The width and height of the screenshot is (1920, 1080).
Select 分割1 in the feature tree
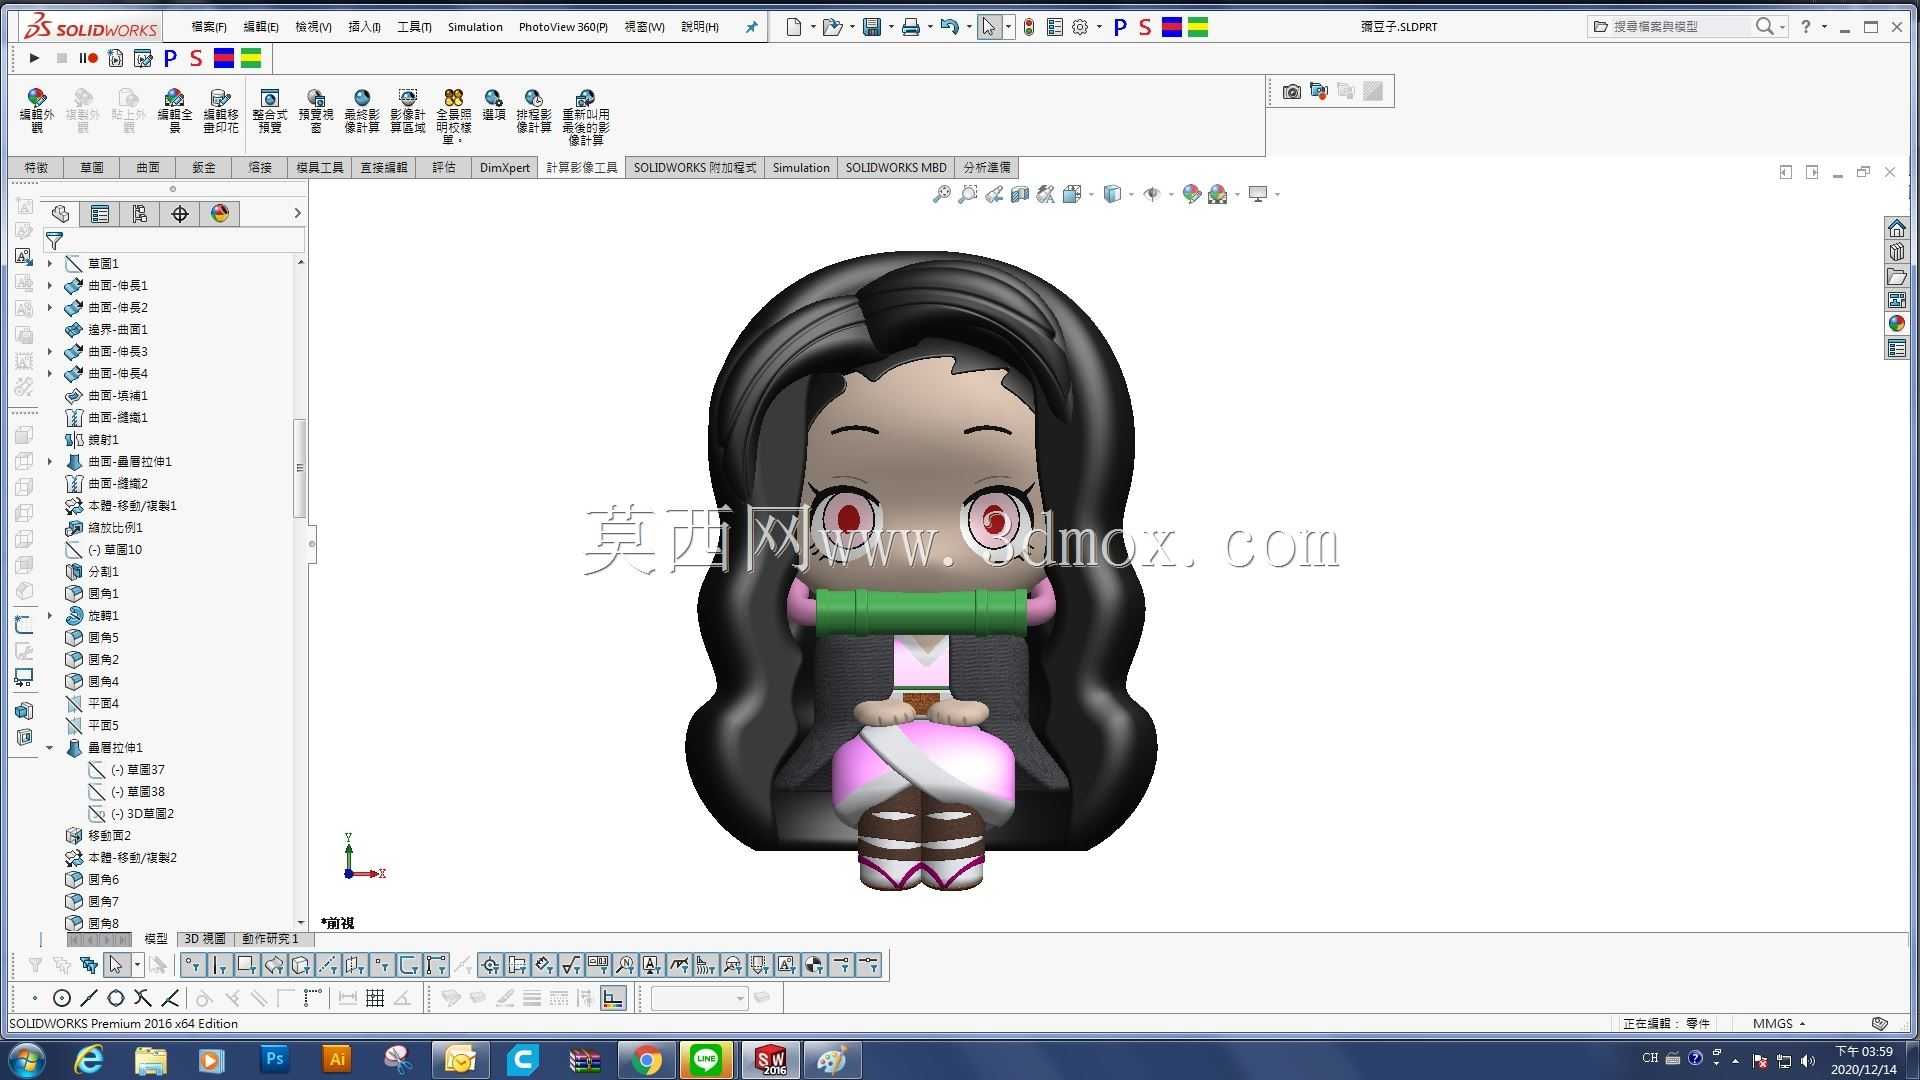click(x=103, y=572)
